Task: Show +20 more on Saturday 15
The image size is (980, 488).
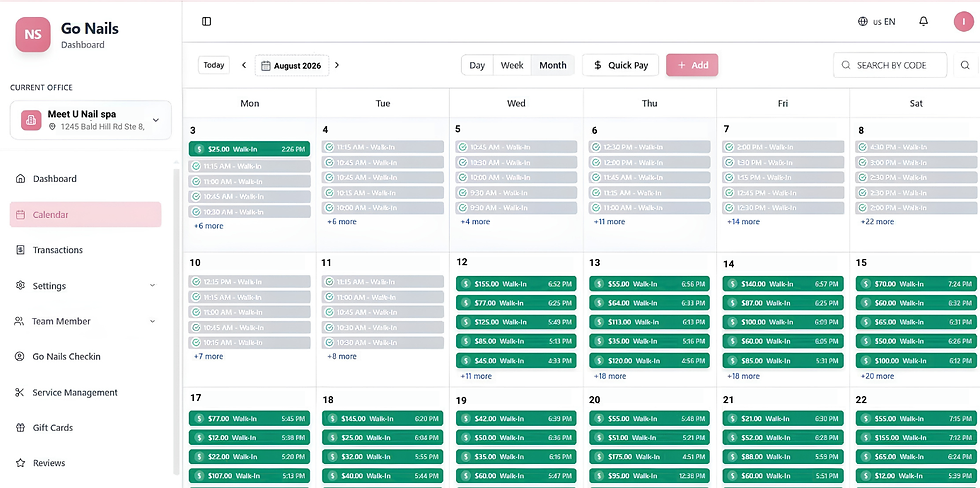Action: (x=877, y=376)
